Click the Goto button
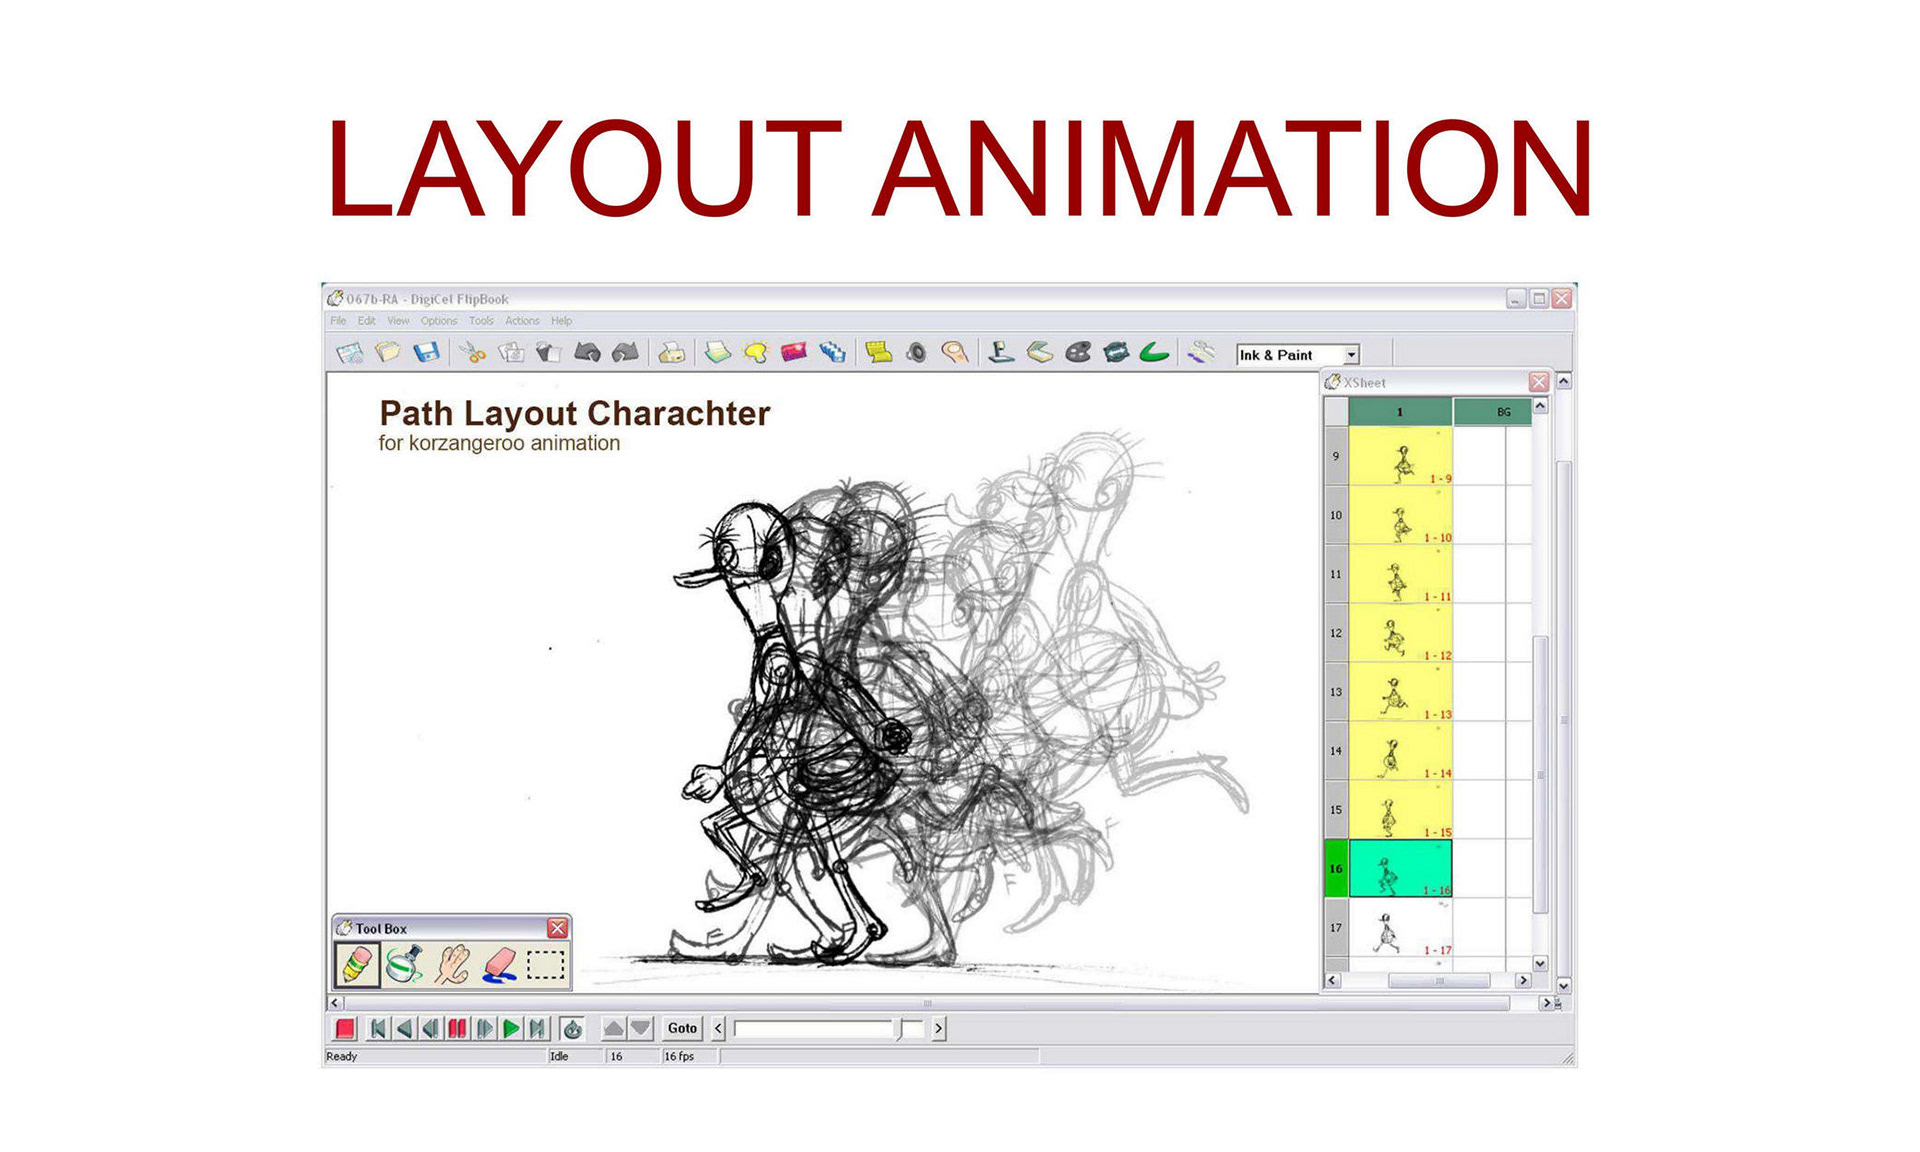 682,1029
